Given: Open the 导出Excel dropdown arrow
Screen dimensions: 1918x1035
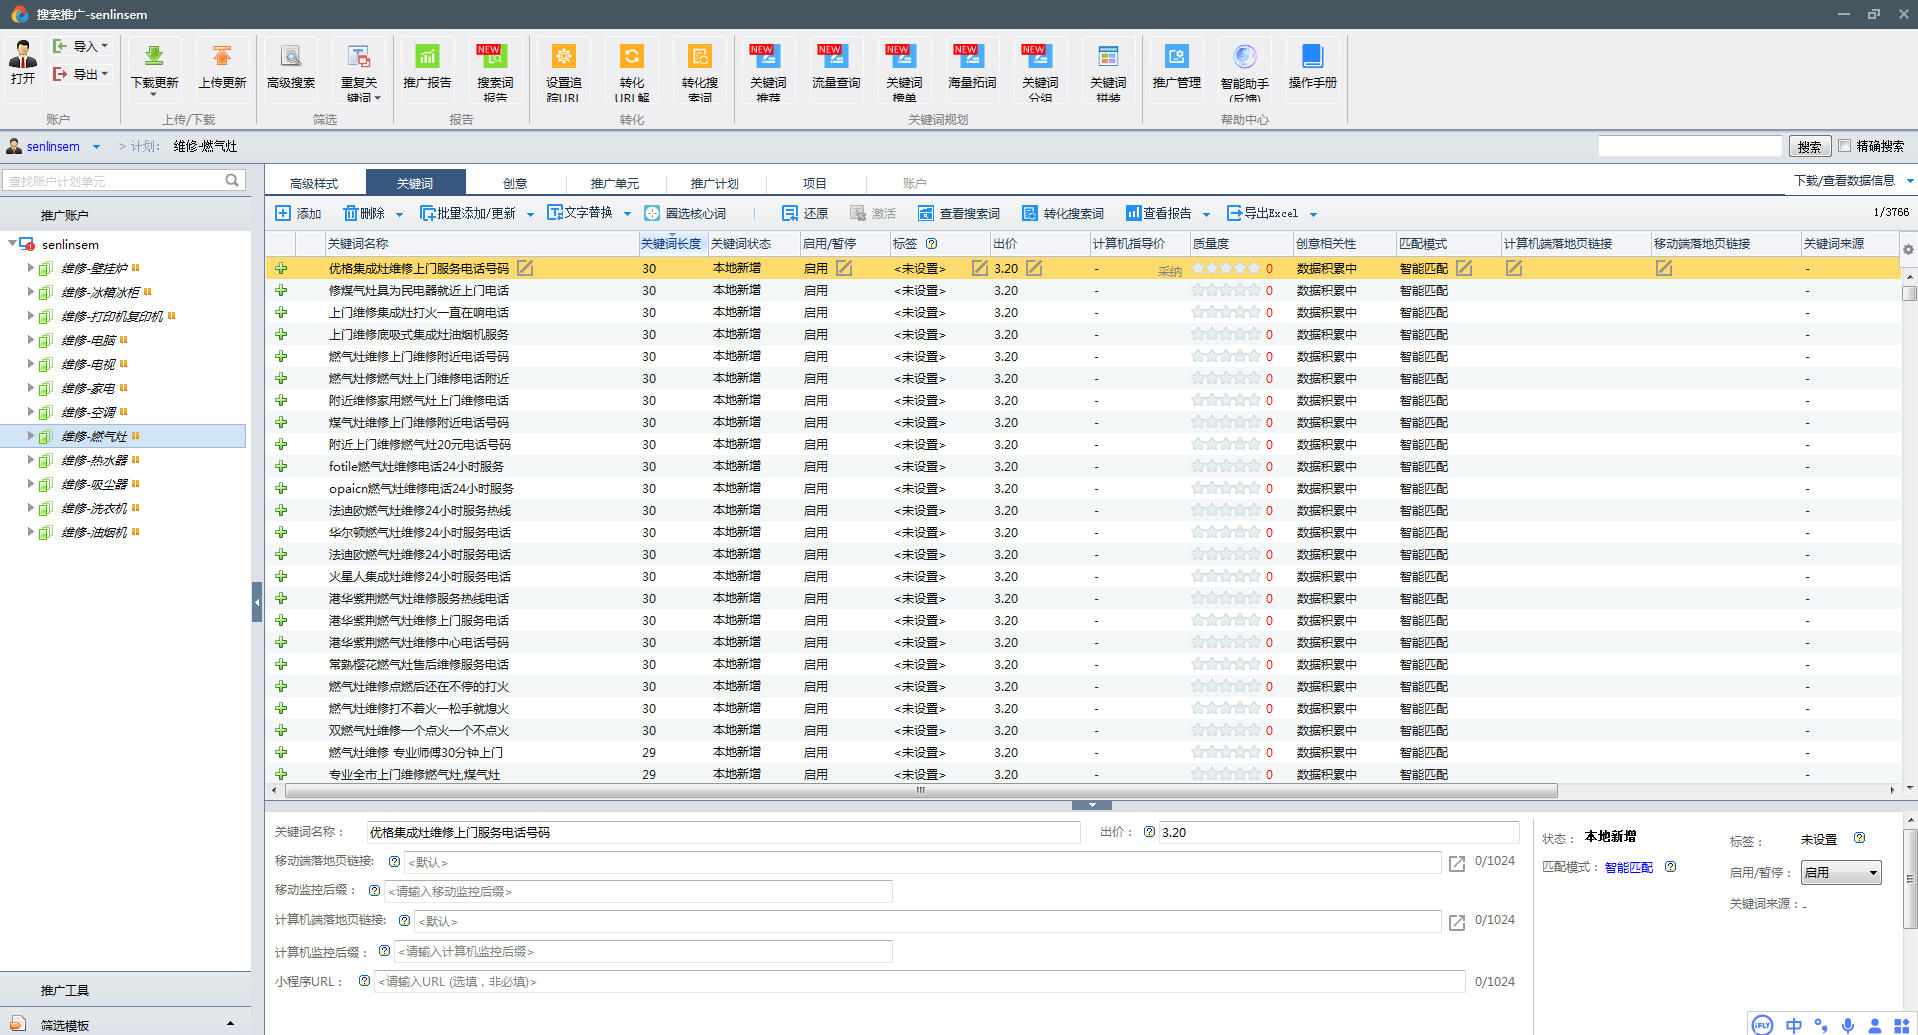Looking at the screenshot, I should 1313,214.
